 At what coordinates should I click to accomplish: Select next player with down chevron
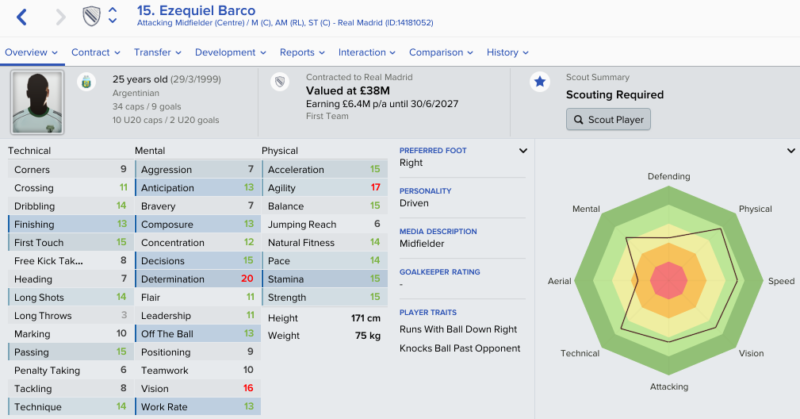click(113, 21)
